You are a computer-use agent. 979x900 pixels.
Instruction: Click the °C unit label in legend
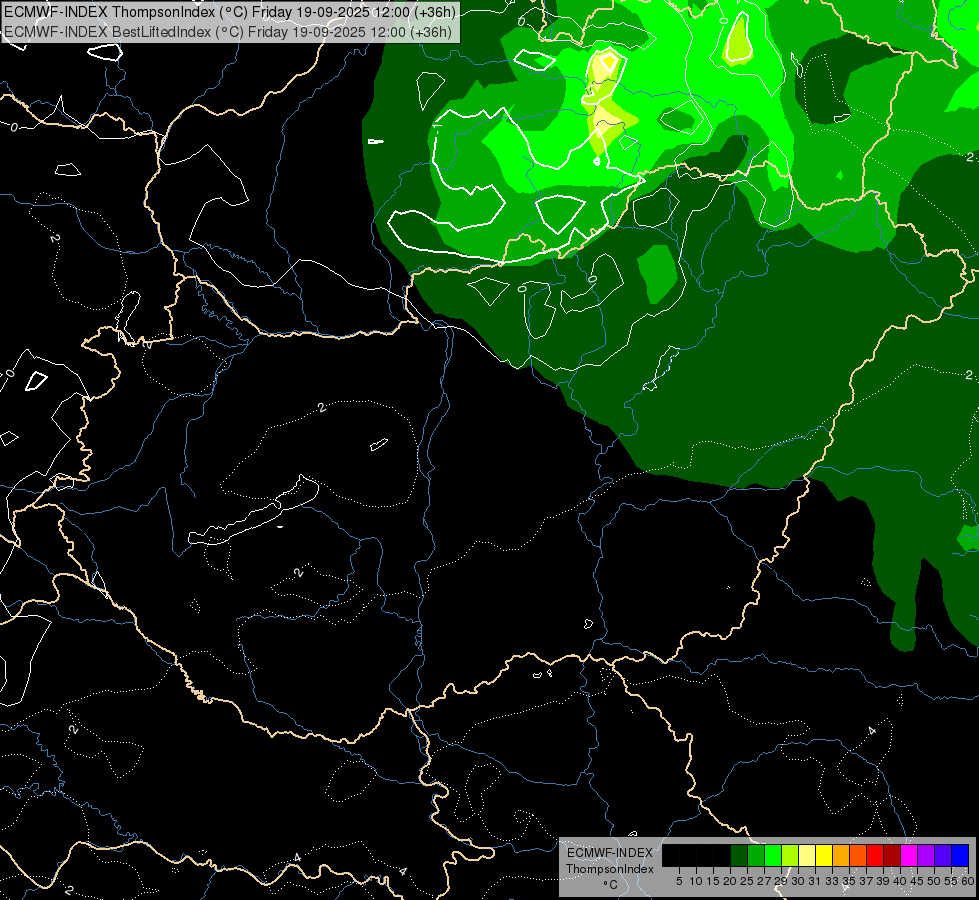click(611, 885)
